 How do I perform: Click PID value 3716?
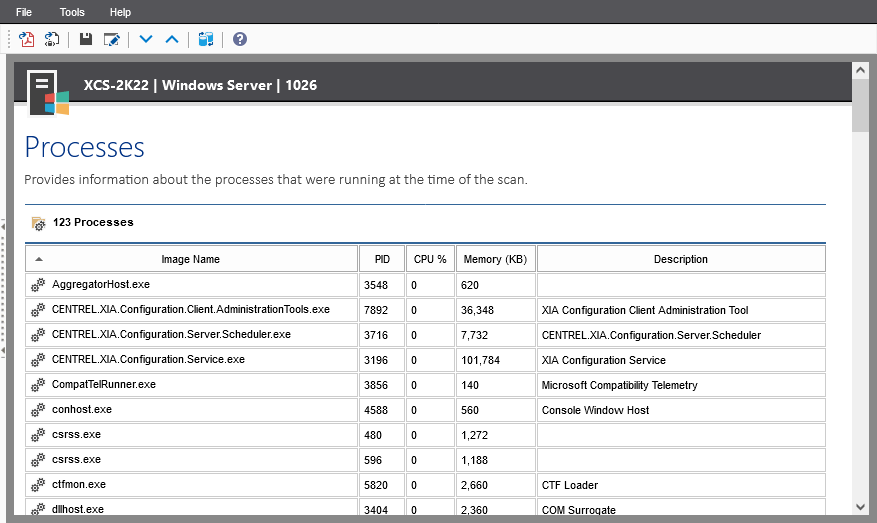click(x=376, y=335)
